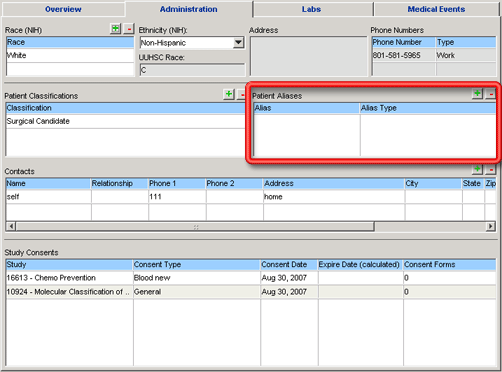Screen dimensions: 502x372
Task: Add a Patient Alias with plus icon
Action: point(477,94)
